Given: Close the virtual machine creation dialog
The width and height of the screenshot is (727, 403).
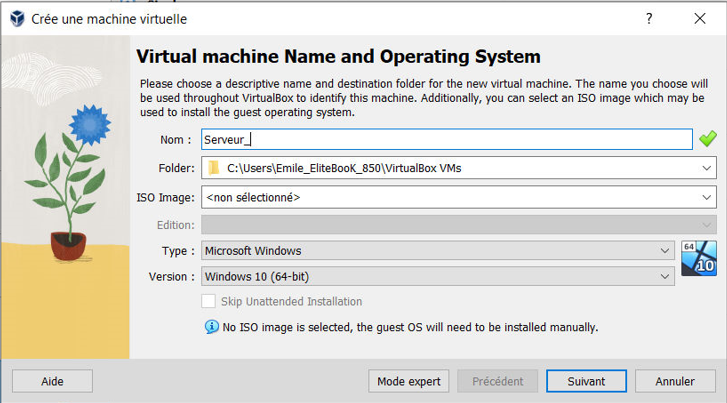Looking at the screenshot, I should (700, 19).
